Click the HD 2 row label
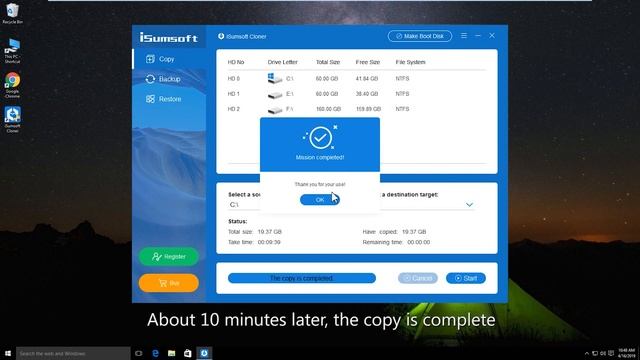This screenshot has width=640, height=360. coord(233,109)
